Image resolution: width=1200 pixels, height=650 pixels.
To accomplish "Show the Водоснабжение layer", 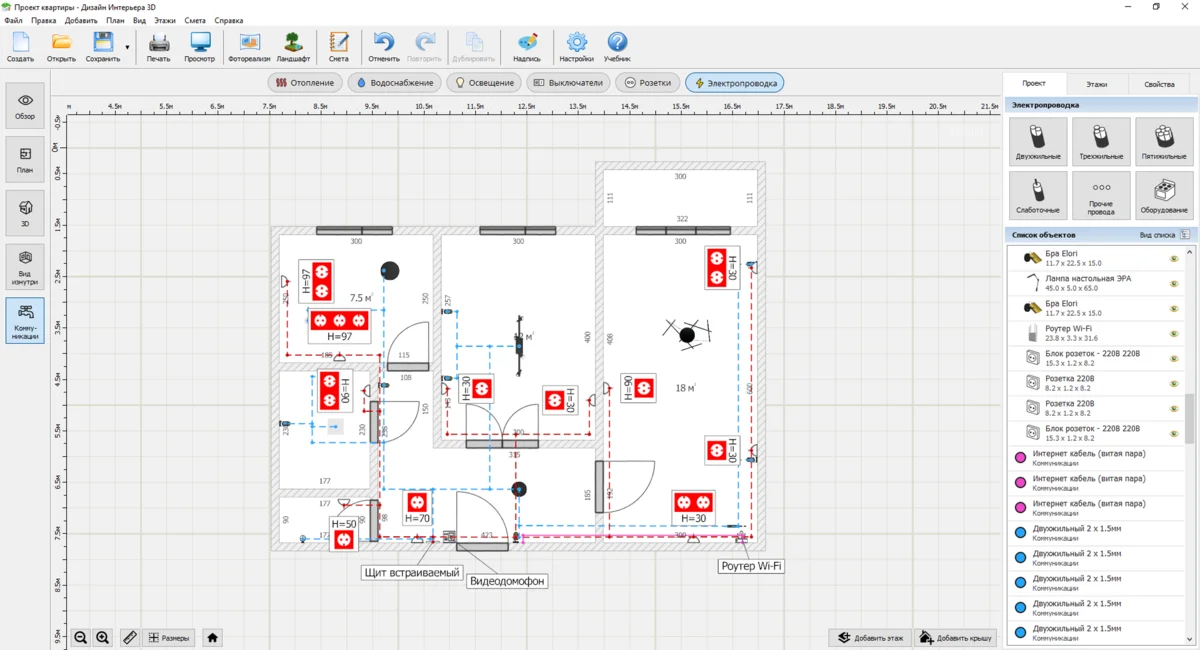I will (396, 83).
